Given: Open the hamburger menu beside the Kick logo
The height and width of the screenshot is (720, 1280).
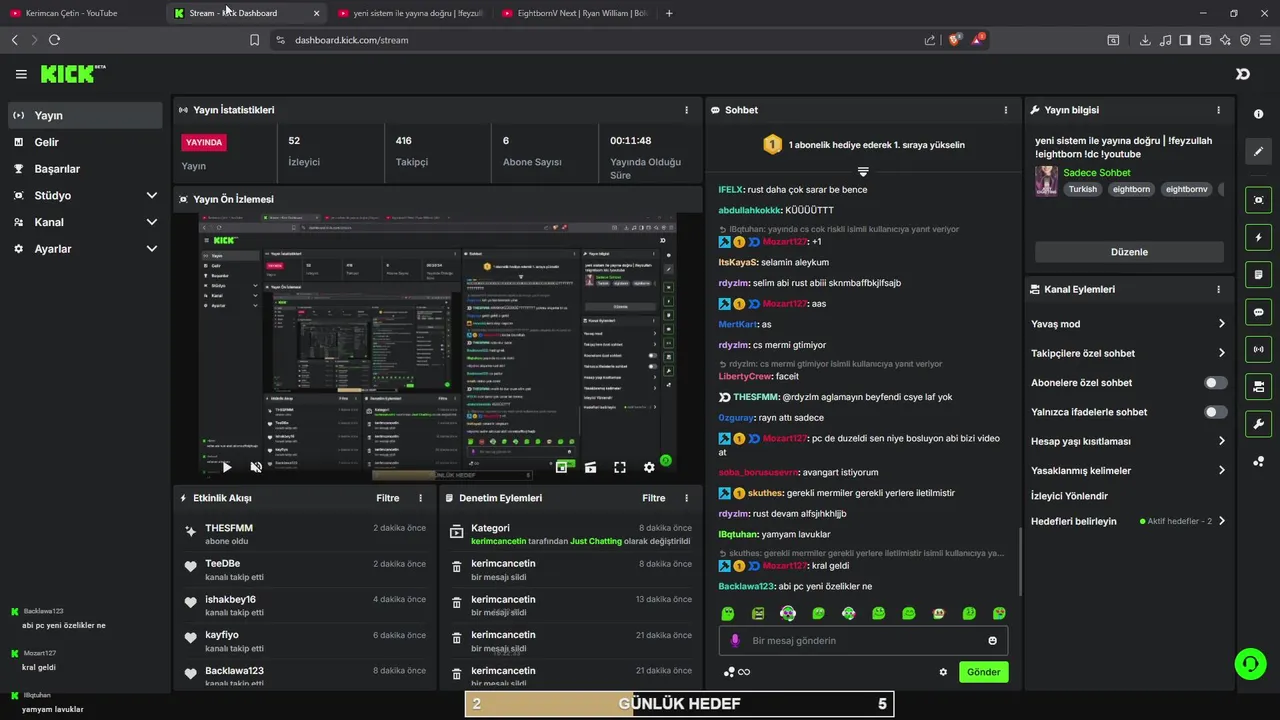Looking at the screenshot, I should 21,74.
